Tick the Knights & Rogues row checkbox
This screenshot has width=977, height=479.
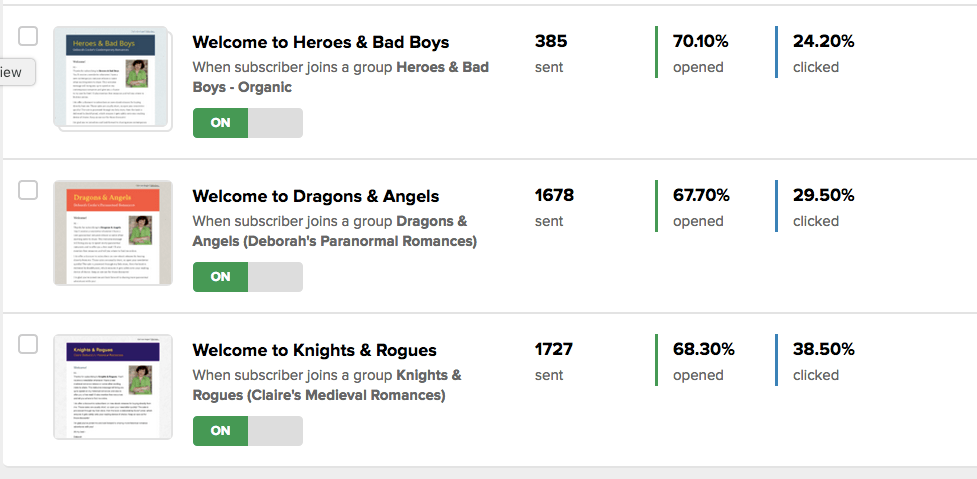(28, 344)
